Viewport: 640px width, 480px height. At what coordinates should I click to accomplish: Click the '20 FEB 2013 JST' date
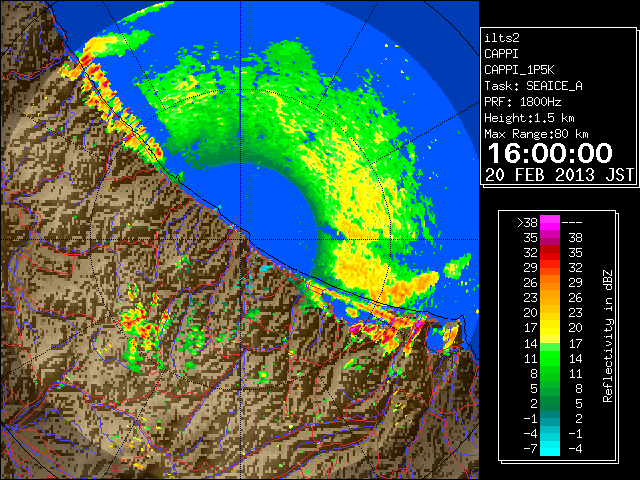(560, 175)
